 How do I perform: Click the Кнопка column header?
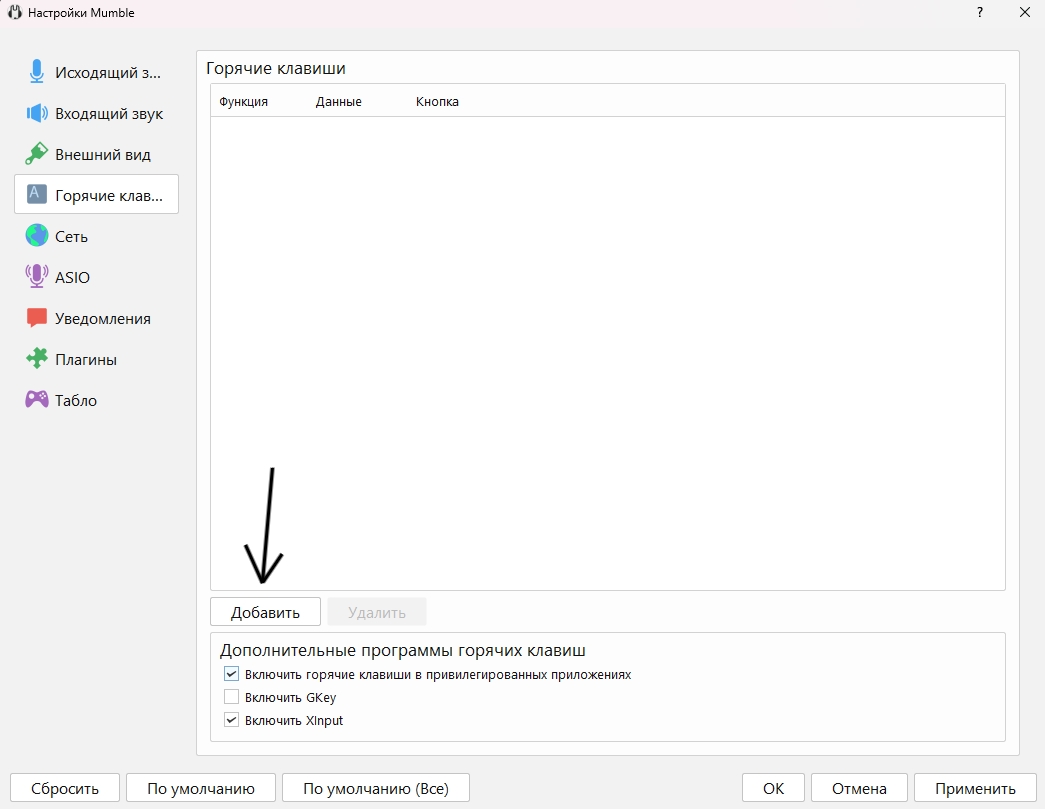[437, 101]
